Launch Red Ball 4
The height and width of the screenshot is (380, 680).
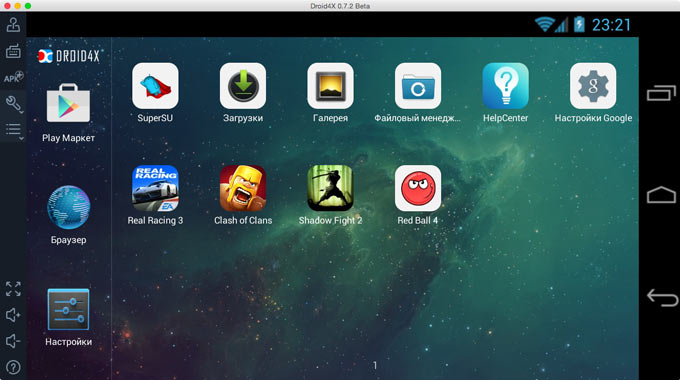pyautogui.click(x=418, y=188)
